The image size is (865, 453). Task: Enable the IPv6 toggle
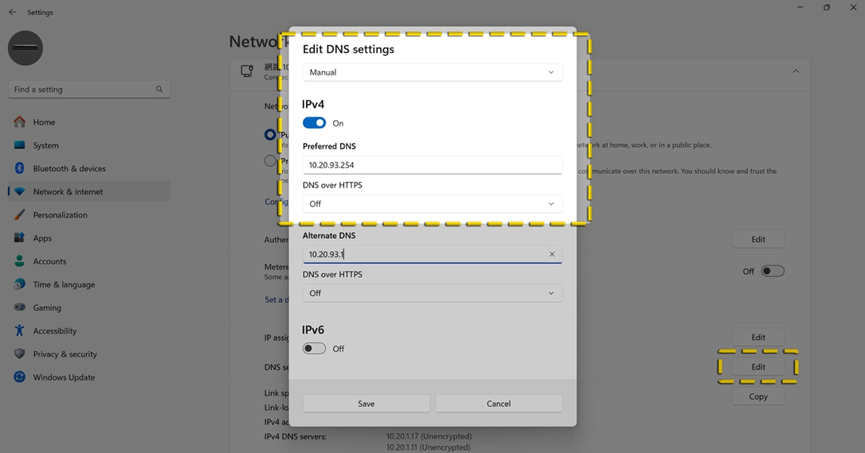[314, 349]
